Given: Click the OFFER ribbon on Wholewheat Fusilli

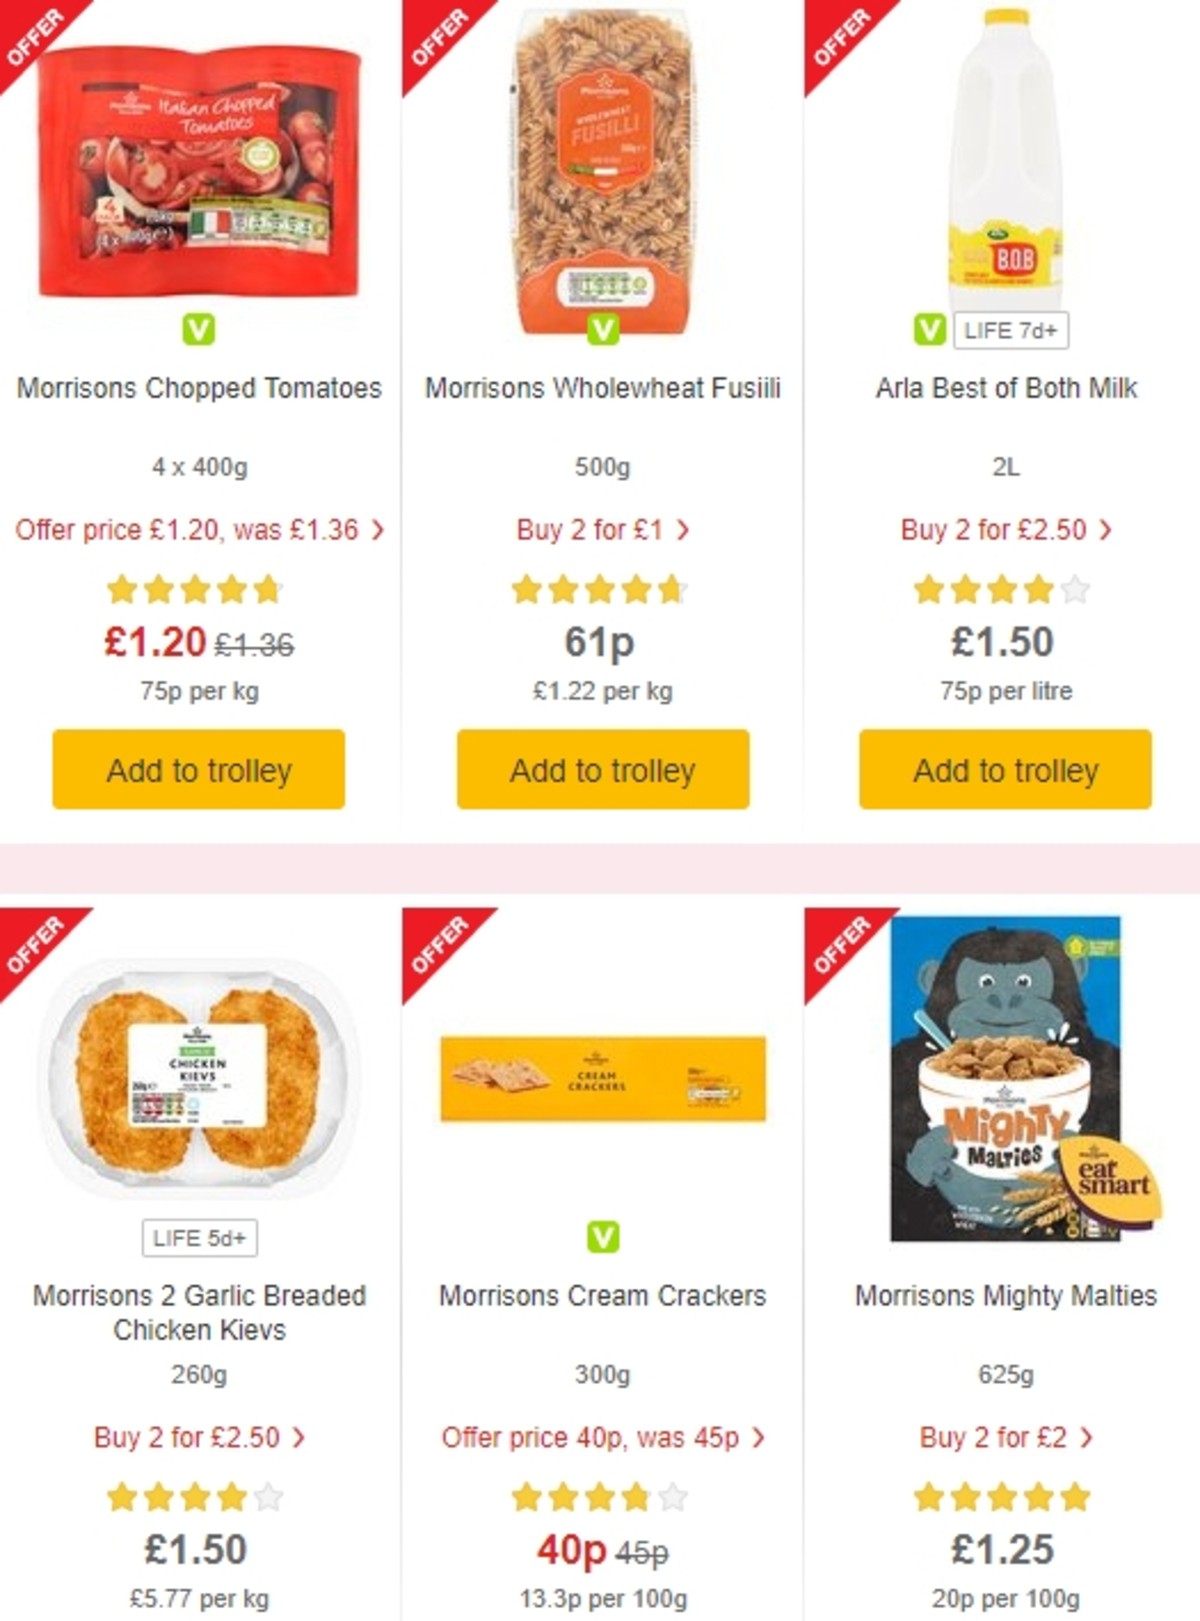Looking at the screenshot, I should point(440,38).
